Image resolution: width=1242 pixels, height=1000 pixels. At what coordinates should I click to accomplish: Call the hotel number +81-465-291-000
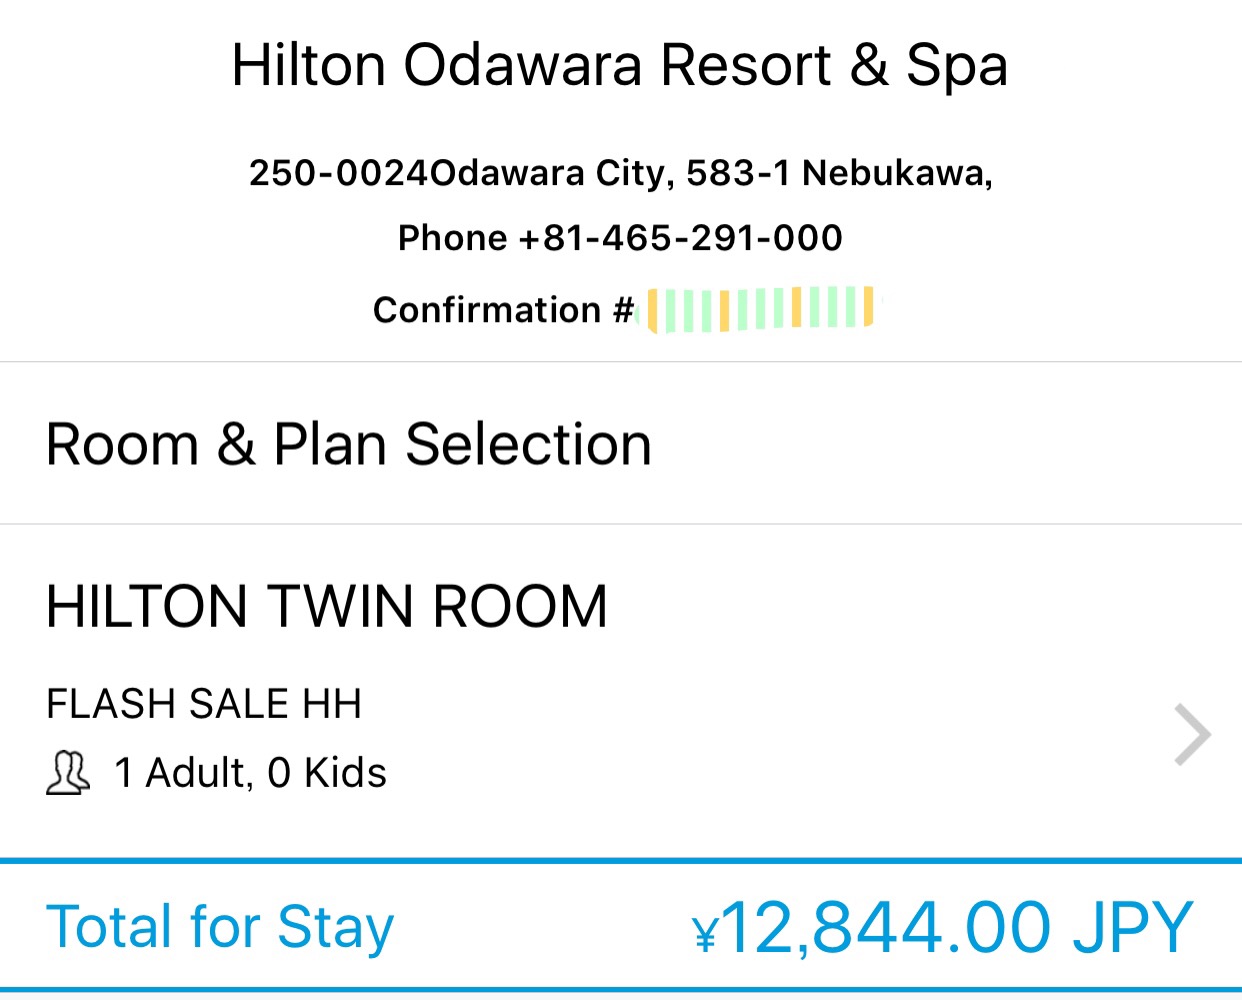tap(680, 238)
